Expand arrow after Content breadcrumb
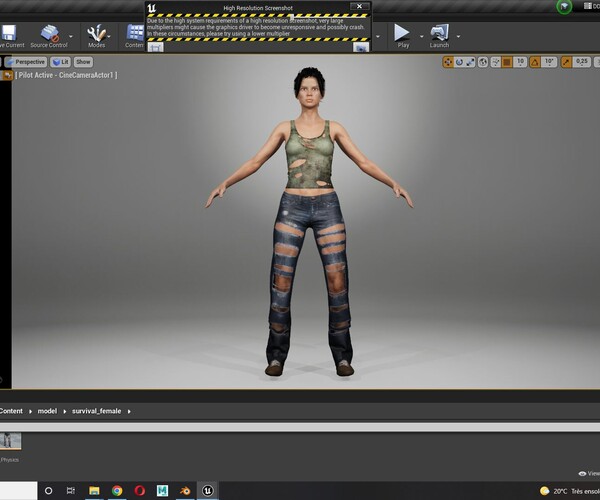Viewport: 600px width, 500px height. pos(30,411)
